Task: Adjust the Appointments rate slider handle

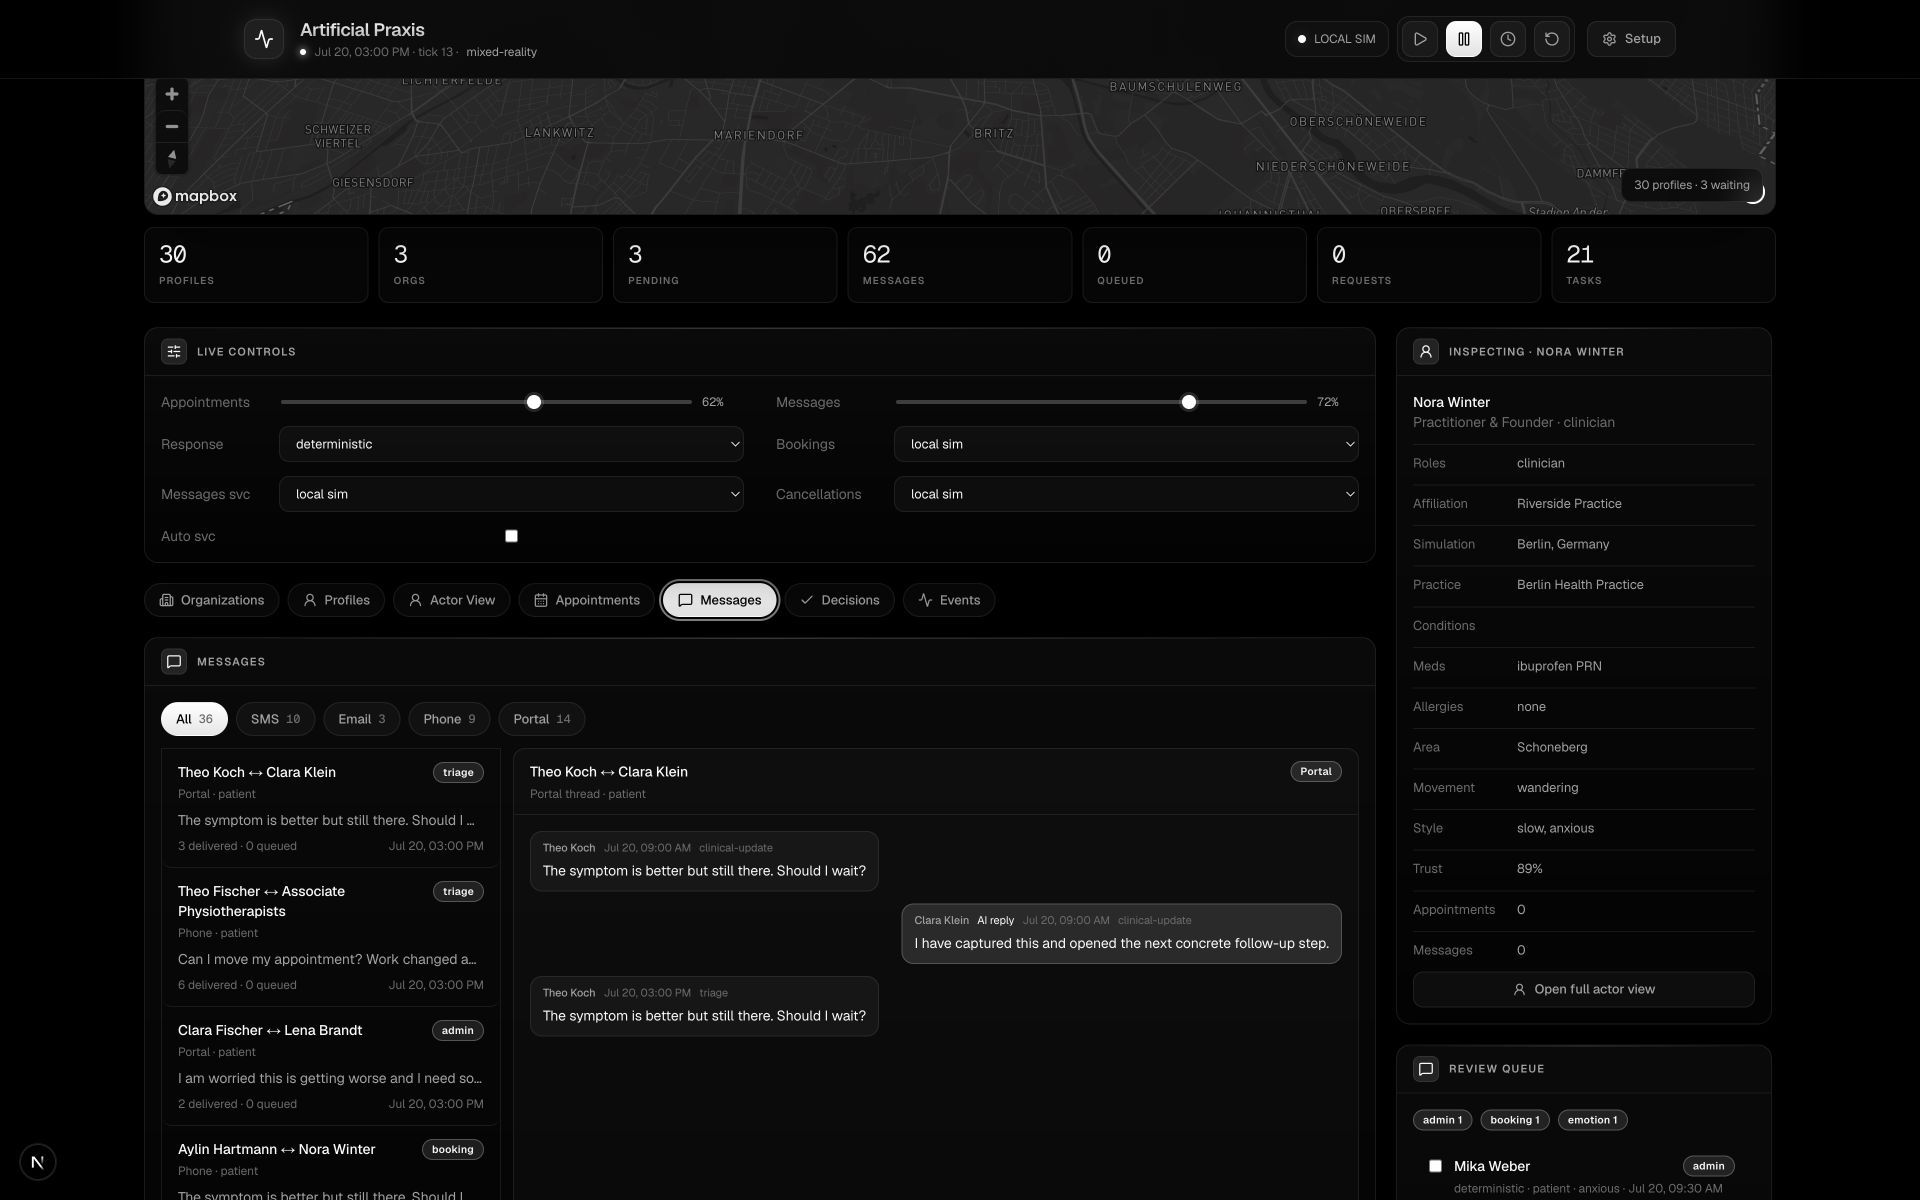Action: click(x=534, y=402)
